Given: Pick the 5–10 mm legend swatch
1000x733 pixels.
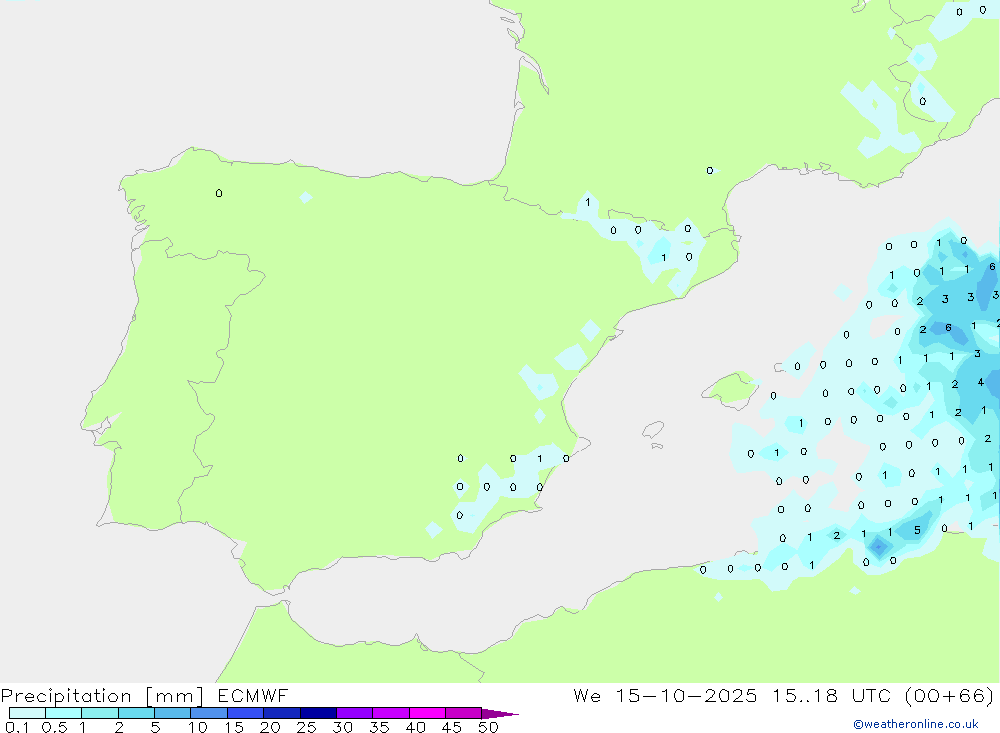Looking at the screenshot, I should (x=172, y=713).
